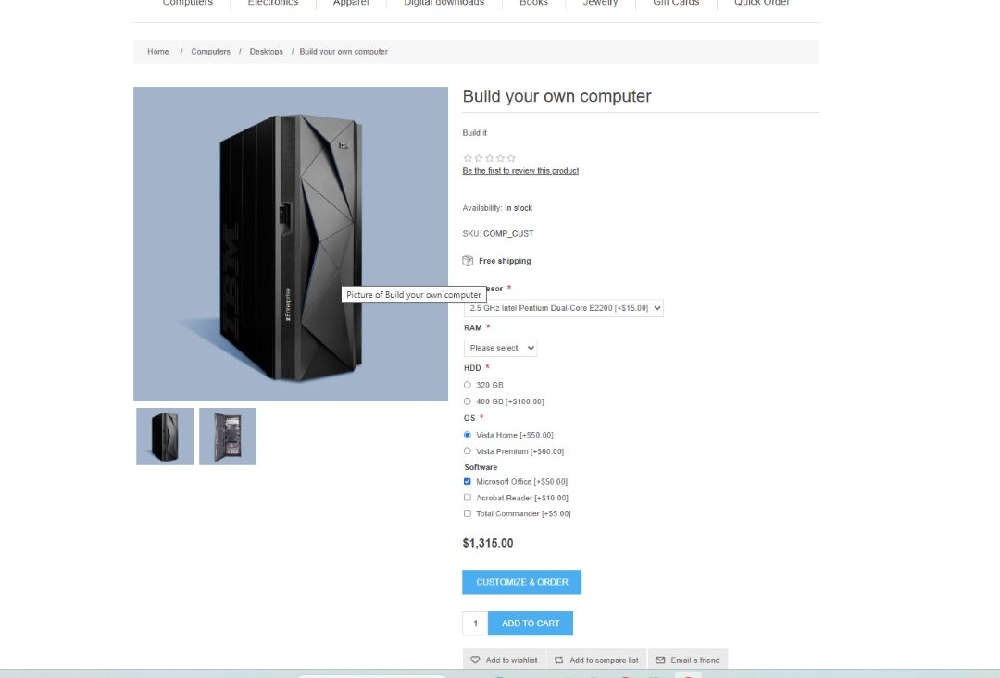
Task: Enable the Total Commander software checkbox
Action: click(467, 513)
